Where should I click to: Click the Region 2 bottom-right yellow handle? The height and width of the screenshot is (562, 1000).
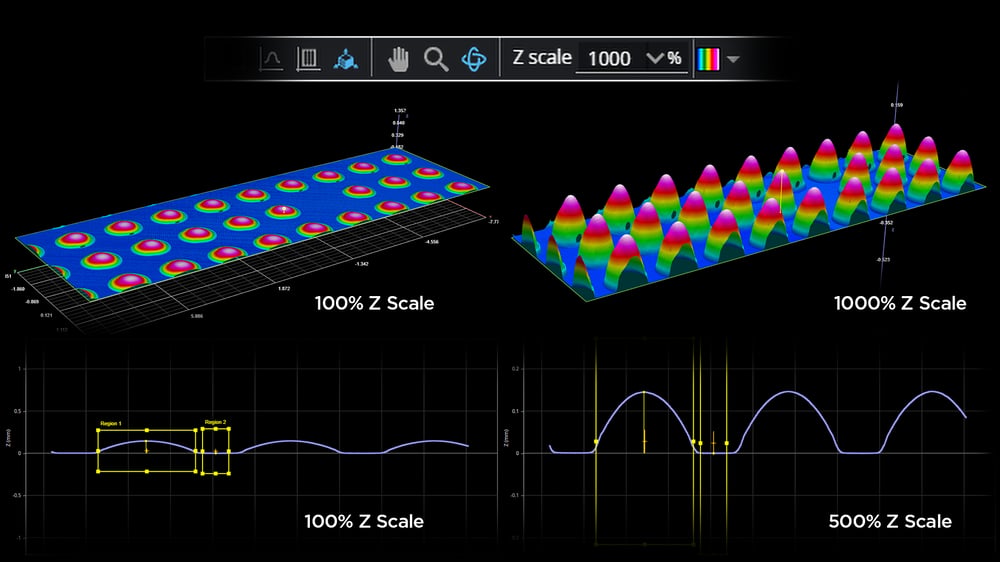tap(229, 473)
